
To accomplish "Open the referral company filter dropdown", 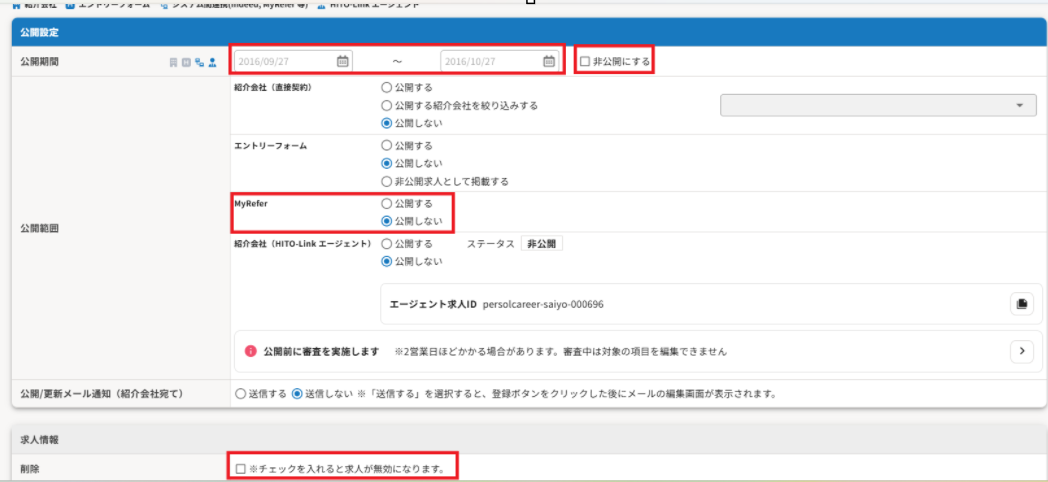I will 877,105.
